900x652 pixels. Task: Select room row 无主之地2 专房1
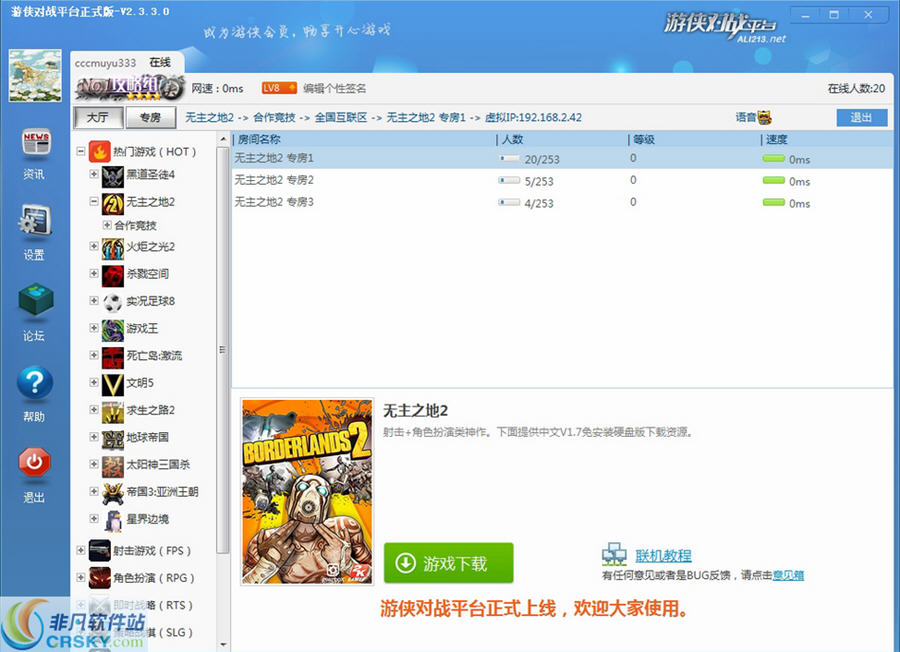pyautogui.click(x=562, y=158)
